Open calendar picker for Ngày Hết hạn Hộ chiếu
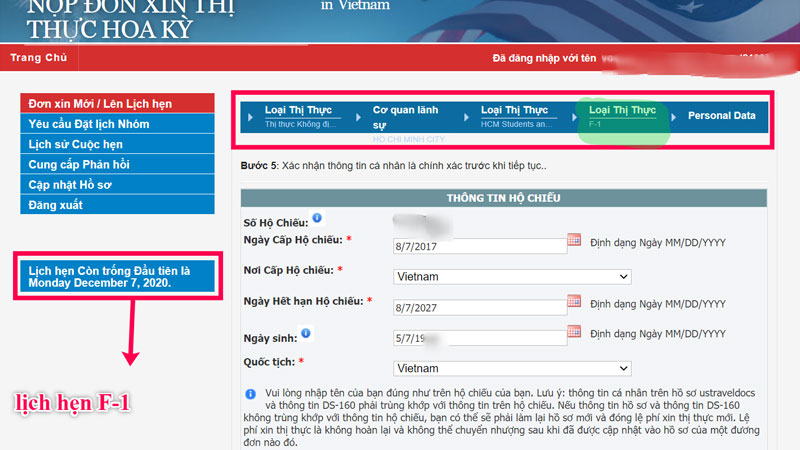This screenshot has height=450, width=800. [574, 301]
